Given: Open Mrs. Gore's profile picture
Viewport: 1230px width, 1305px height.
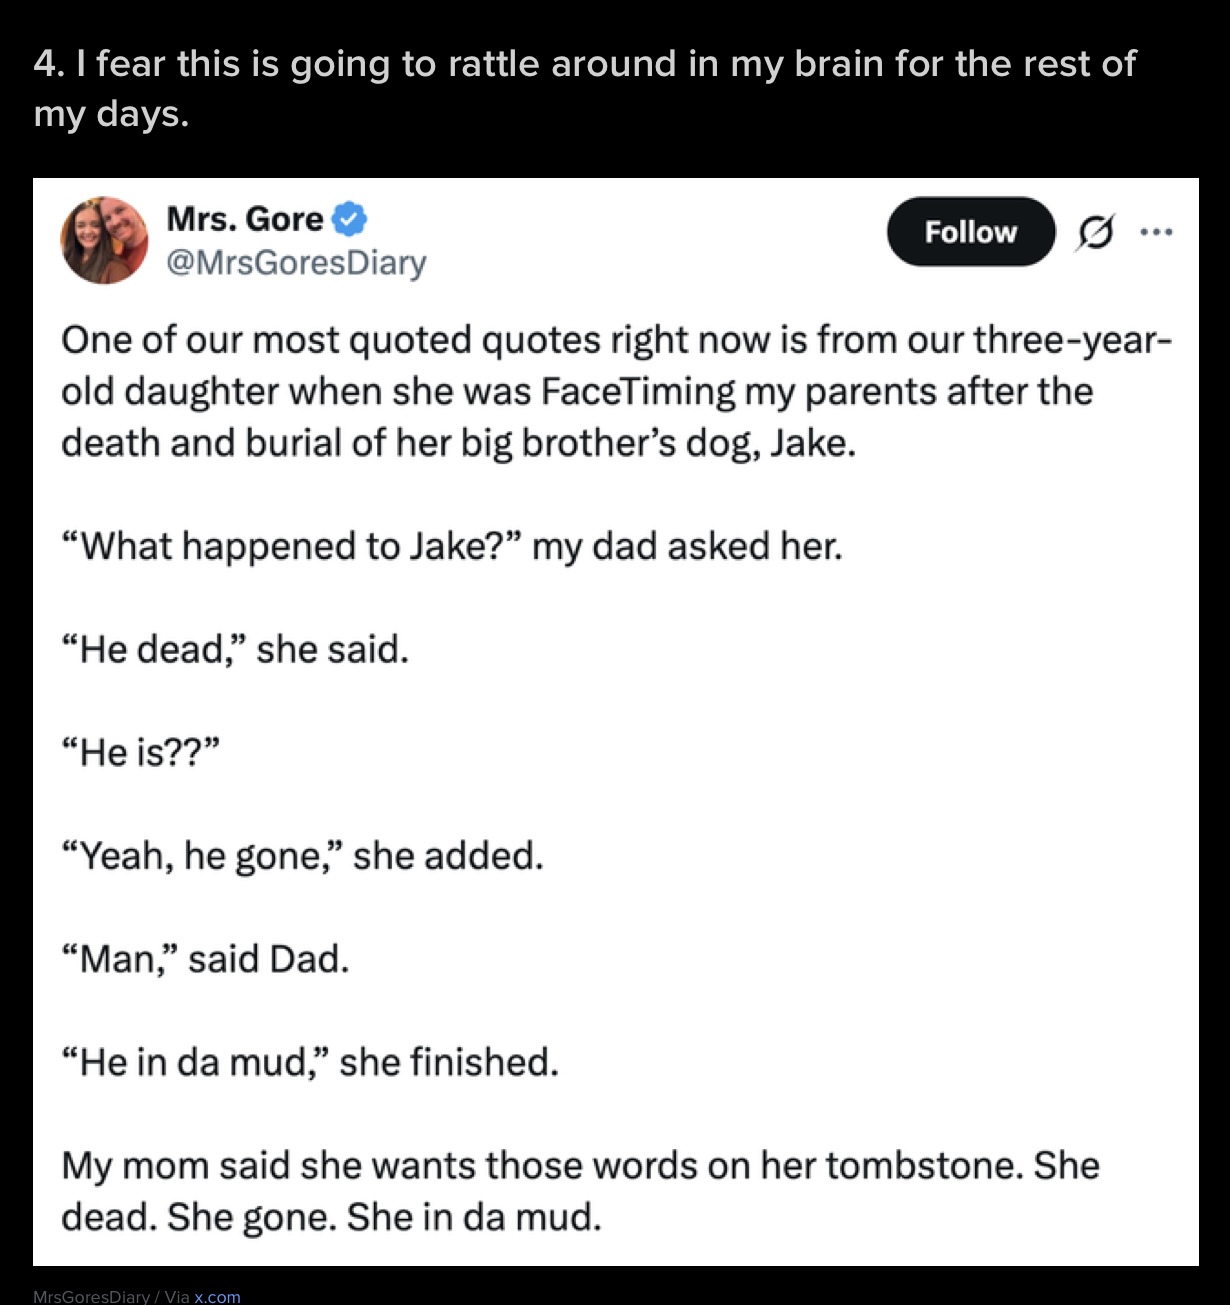Looking at the screenshot, I should [x=104, y=240].
